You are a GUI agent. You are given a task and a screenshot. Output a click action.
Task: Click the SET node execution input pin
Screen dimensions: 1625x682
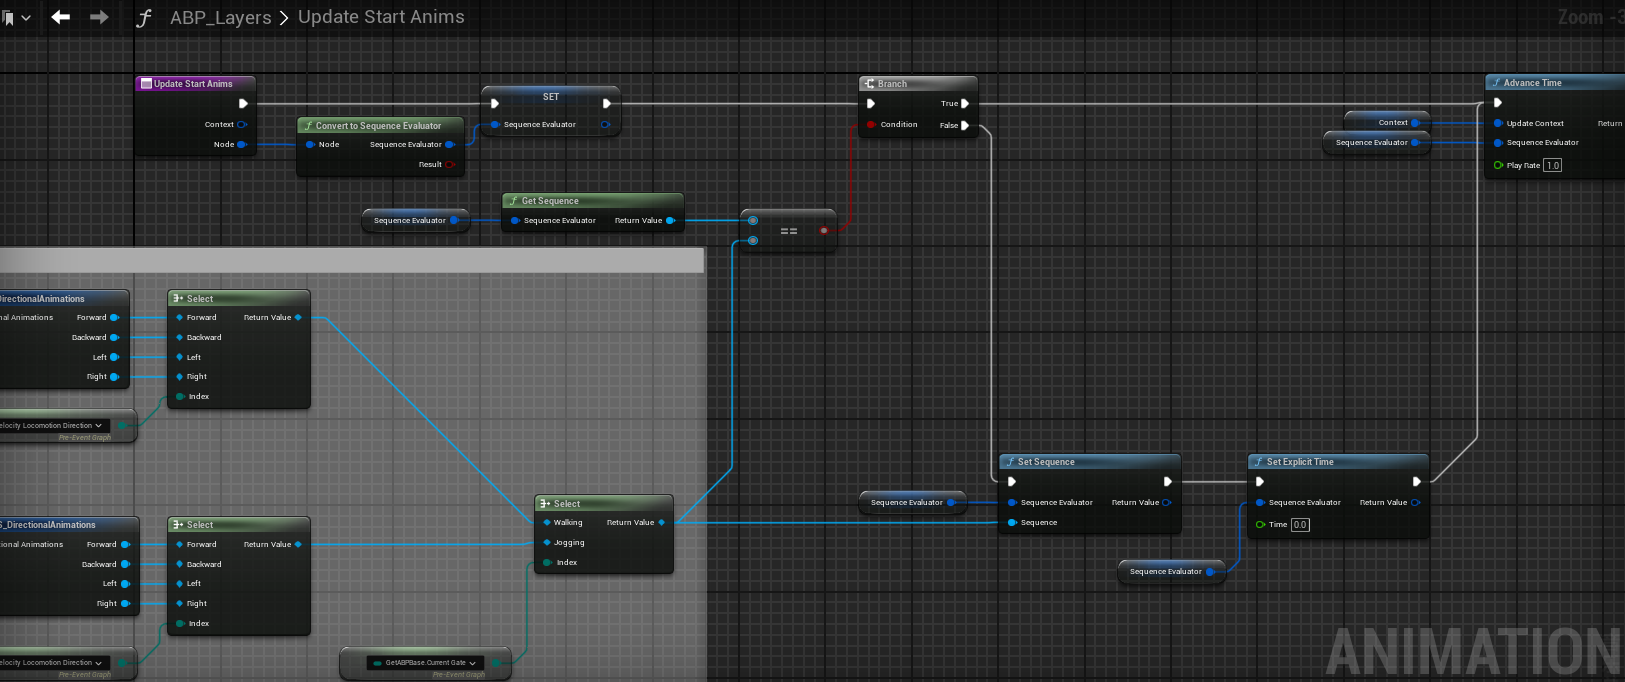click(495, 103)
